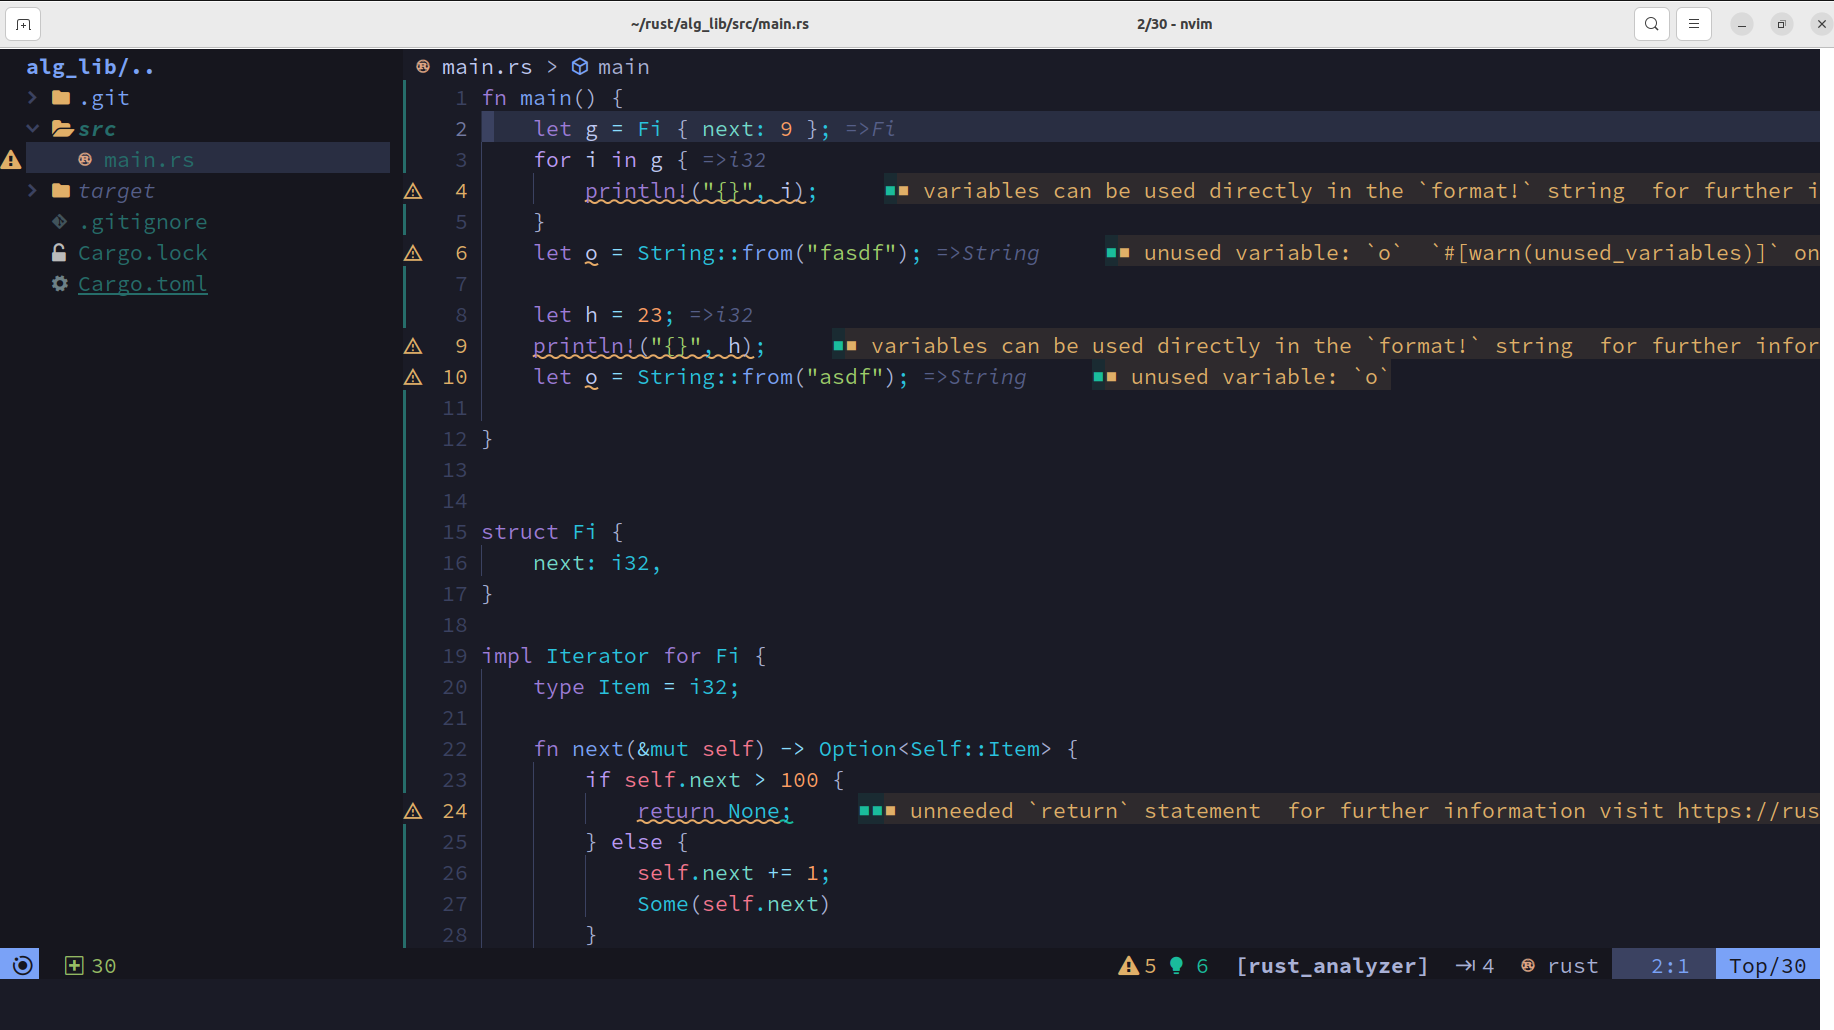Click line number 15
Image resolution: width=1834 pixels, height=1030 pixels.
(455, 532)
